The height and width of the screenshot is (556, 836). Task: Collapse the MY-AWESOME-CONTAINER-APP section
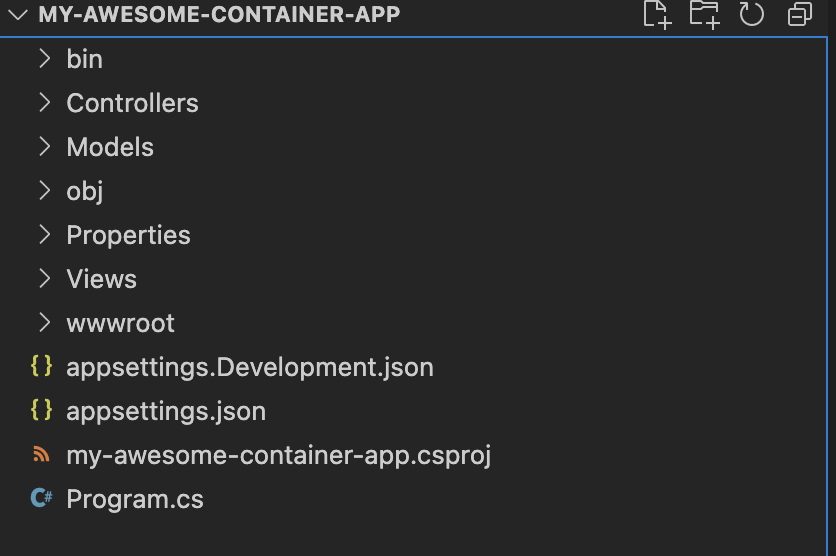[18, 14]
